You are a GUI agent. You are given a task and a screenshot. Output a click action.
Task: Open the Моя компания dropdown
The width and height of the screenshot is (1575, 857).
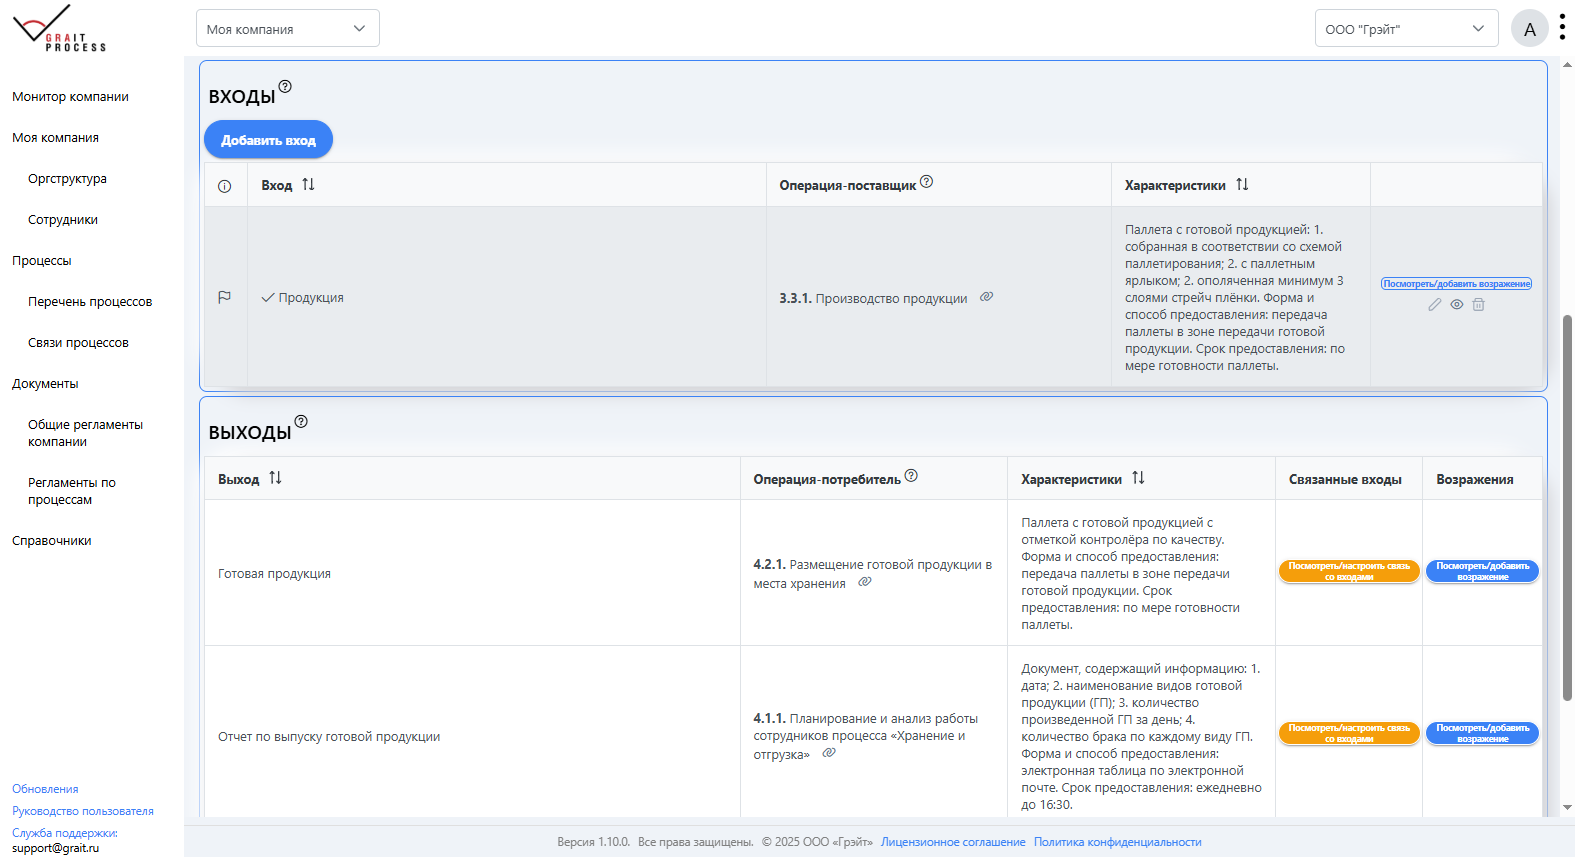click(x=288, y=28)
